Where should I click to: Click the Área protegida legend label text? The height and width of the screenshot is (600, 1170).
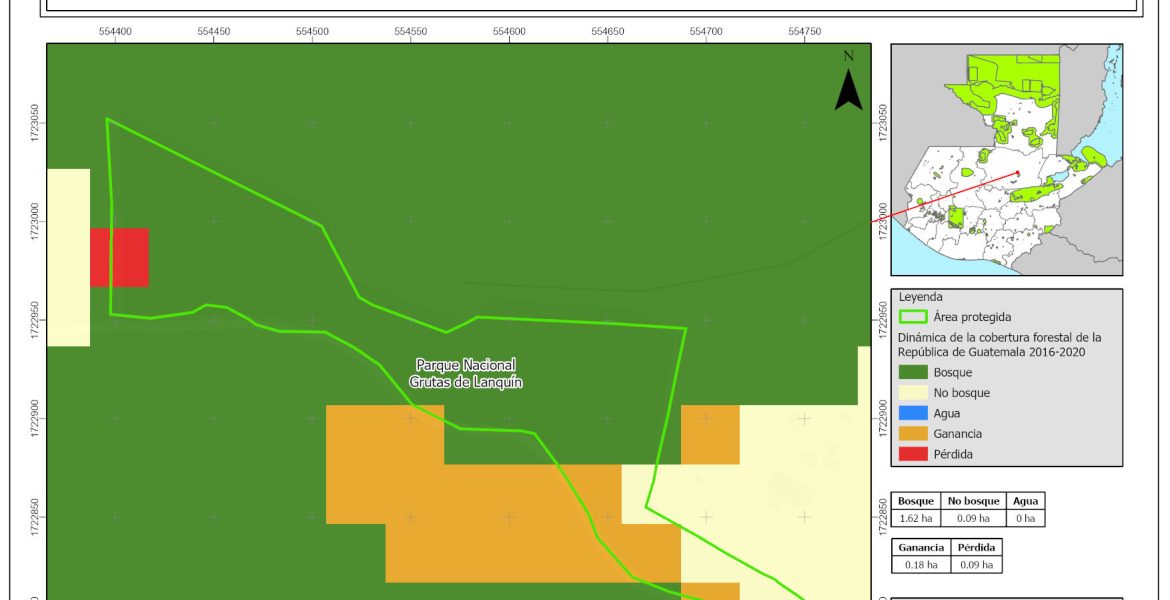click(x=972, y=317)
